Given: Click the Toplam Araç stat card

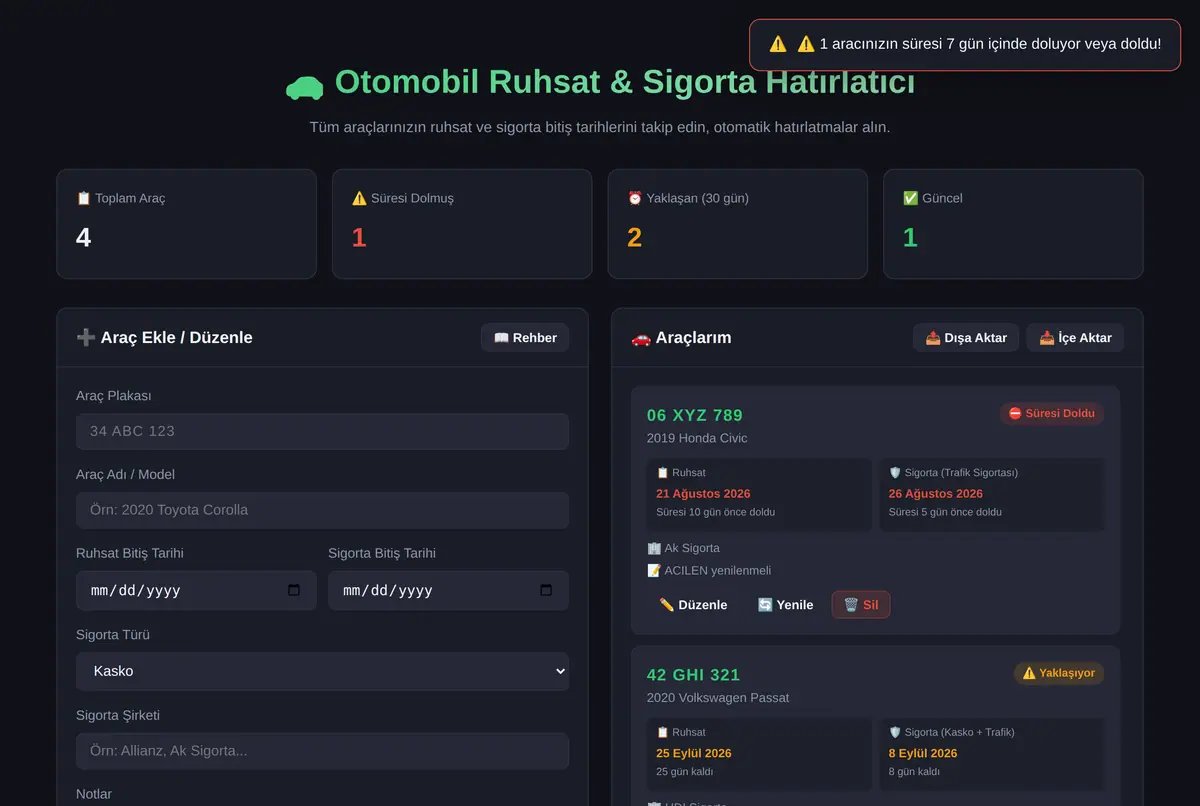Looking at the screenshot, I should click(x=186, y=224).
